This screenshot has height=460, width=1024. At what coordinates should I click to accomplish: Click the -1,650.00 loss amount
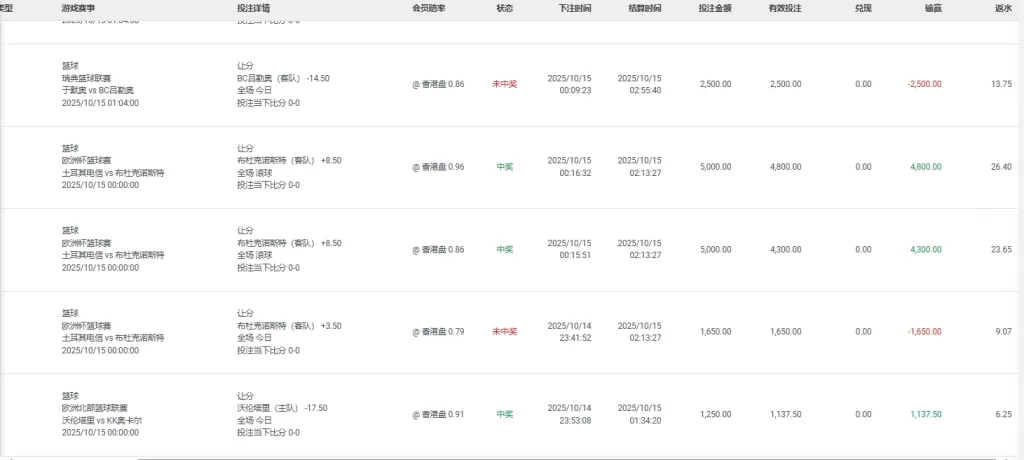coord(924,332)
